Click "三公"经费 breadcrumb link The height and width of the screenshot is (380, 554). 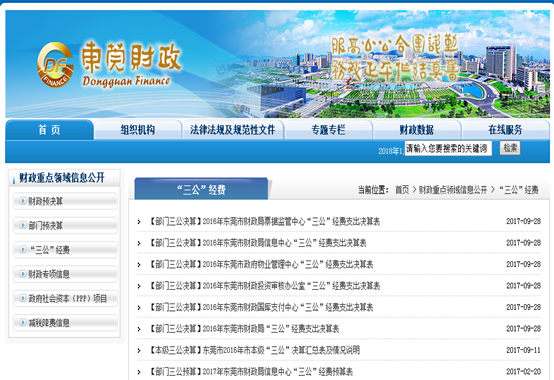519,190
